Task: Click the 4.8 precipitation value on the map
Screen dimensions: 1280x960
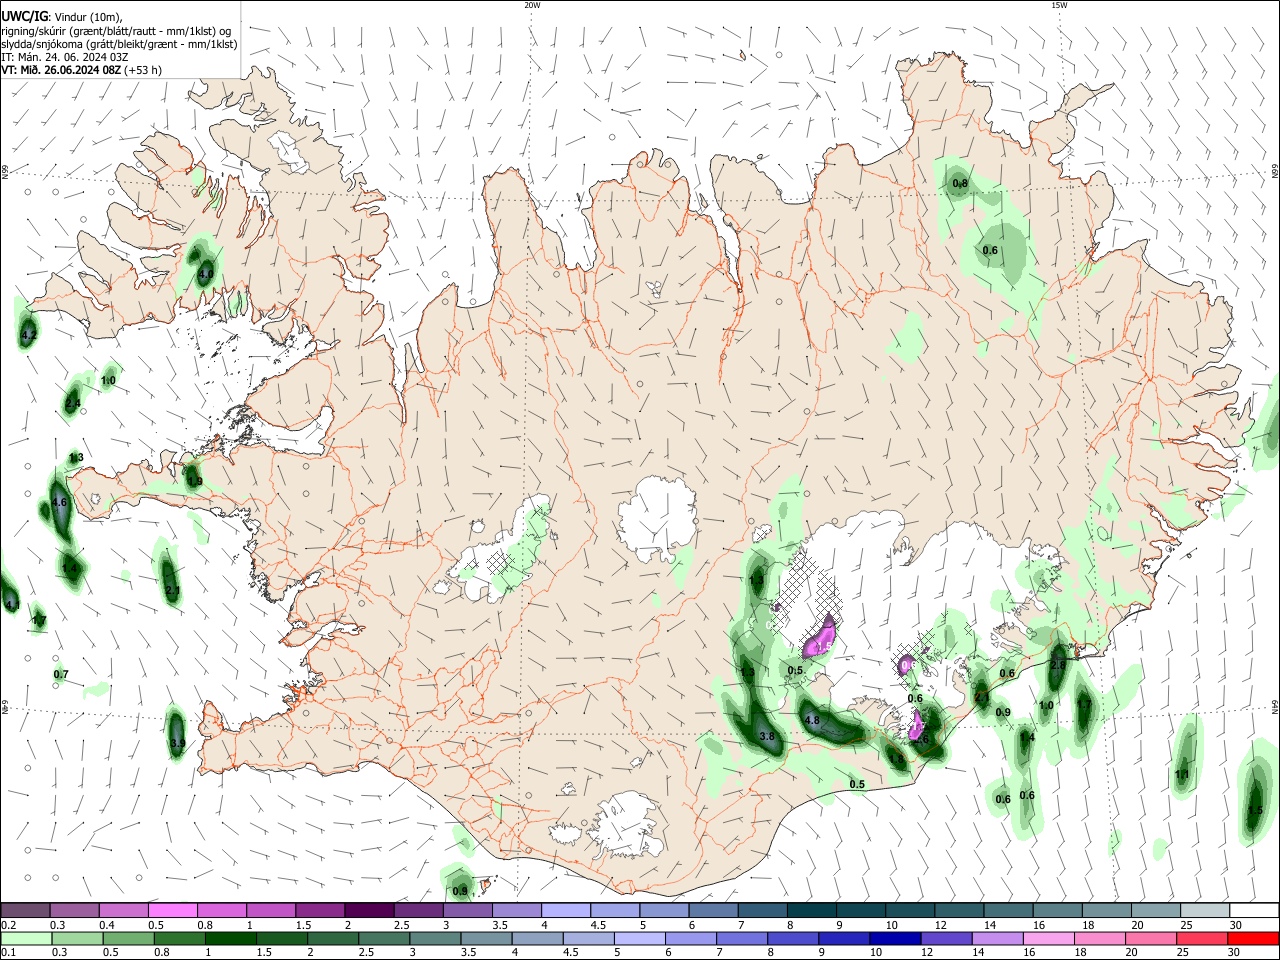Action: [x=812, y=720]
